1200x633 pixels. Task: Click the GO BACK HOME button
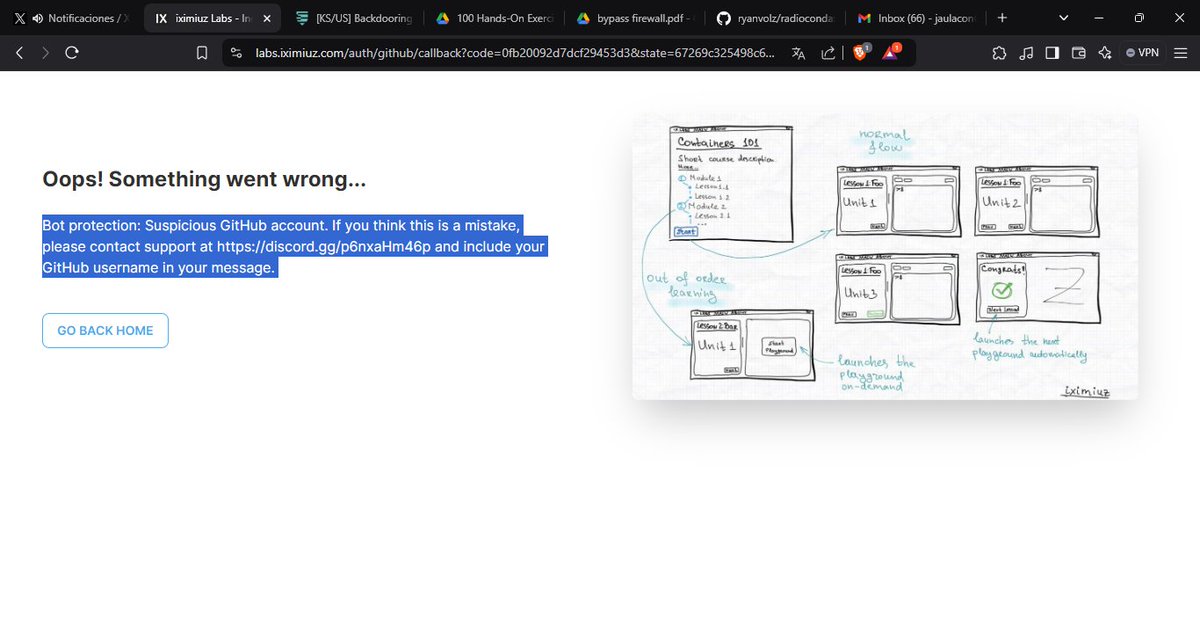104,330
